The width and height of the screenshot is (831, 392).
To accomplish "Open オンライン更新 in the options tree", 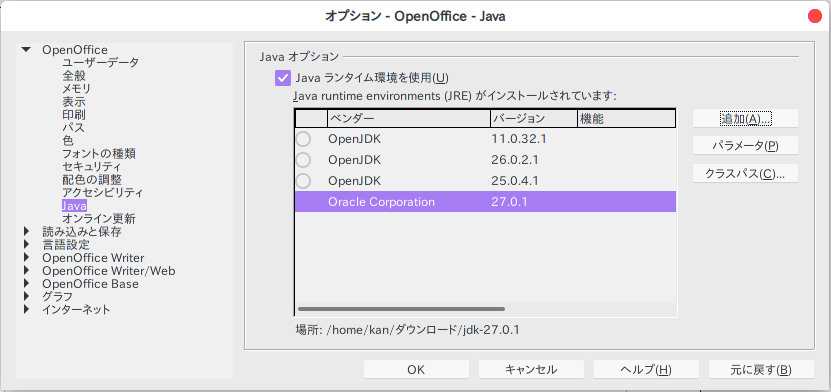I will point(99,219).
